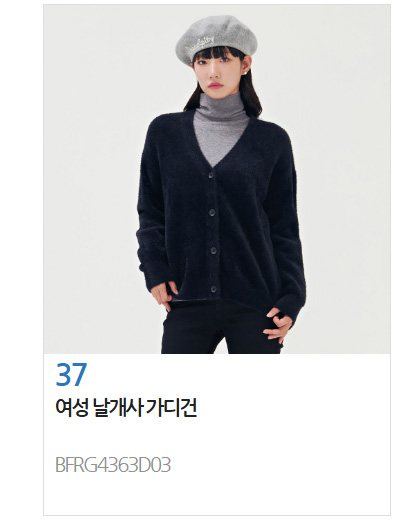Select the product code BFRG4363D03
The image size is (400, 527).
[x=113, y=465]
